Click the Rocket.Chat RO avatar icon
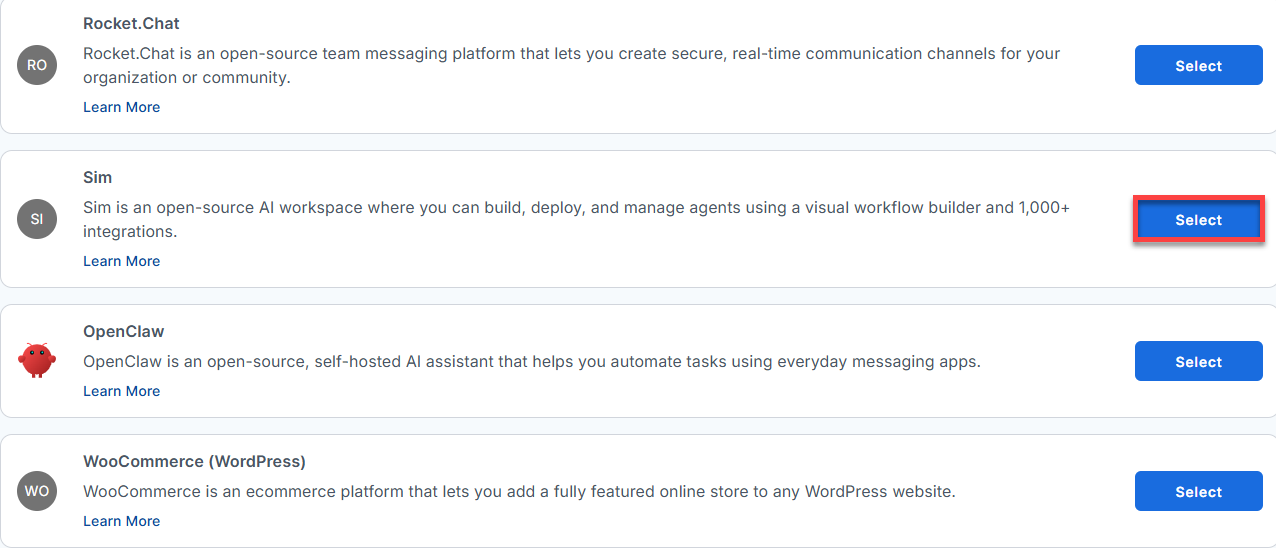This screenshot has width=1276, height=548. pos(37,65)
